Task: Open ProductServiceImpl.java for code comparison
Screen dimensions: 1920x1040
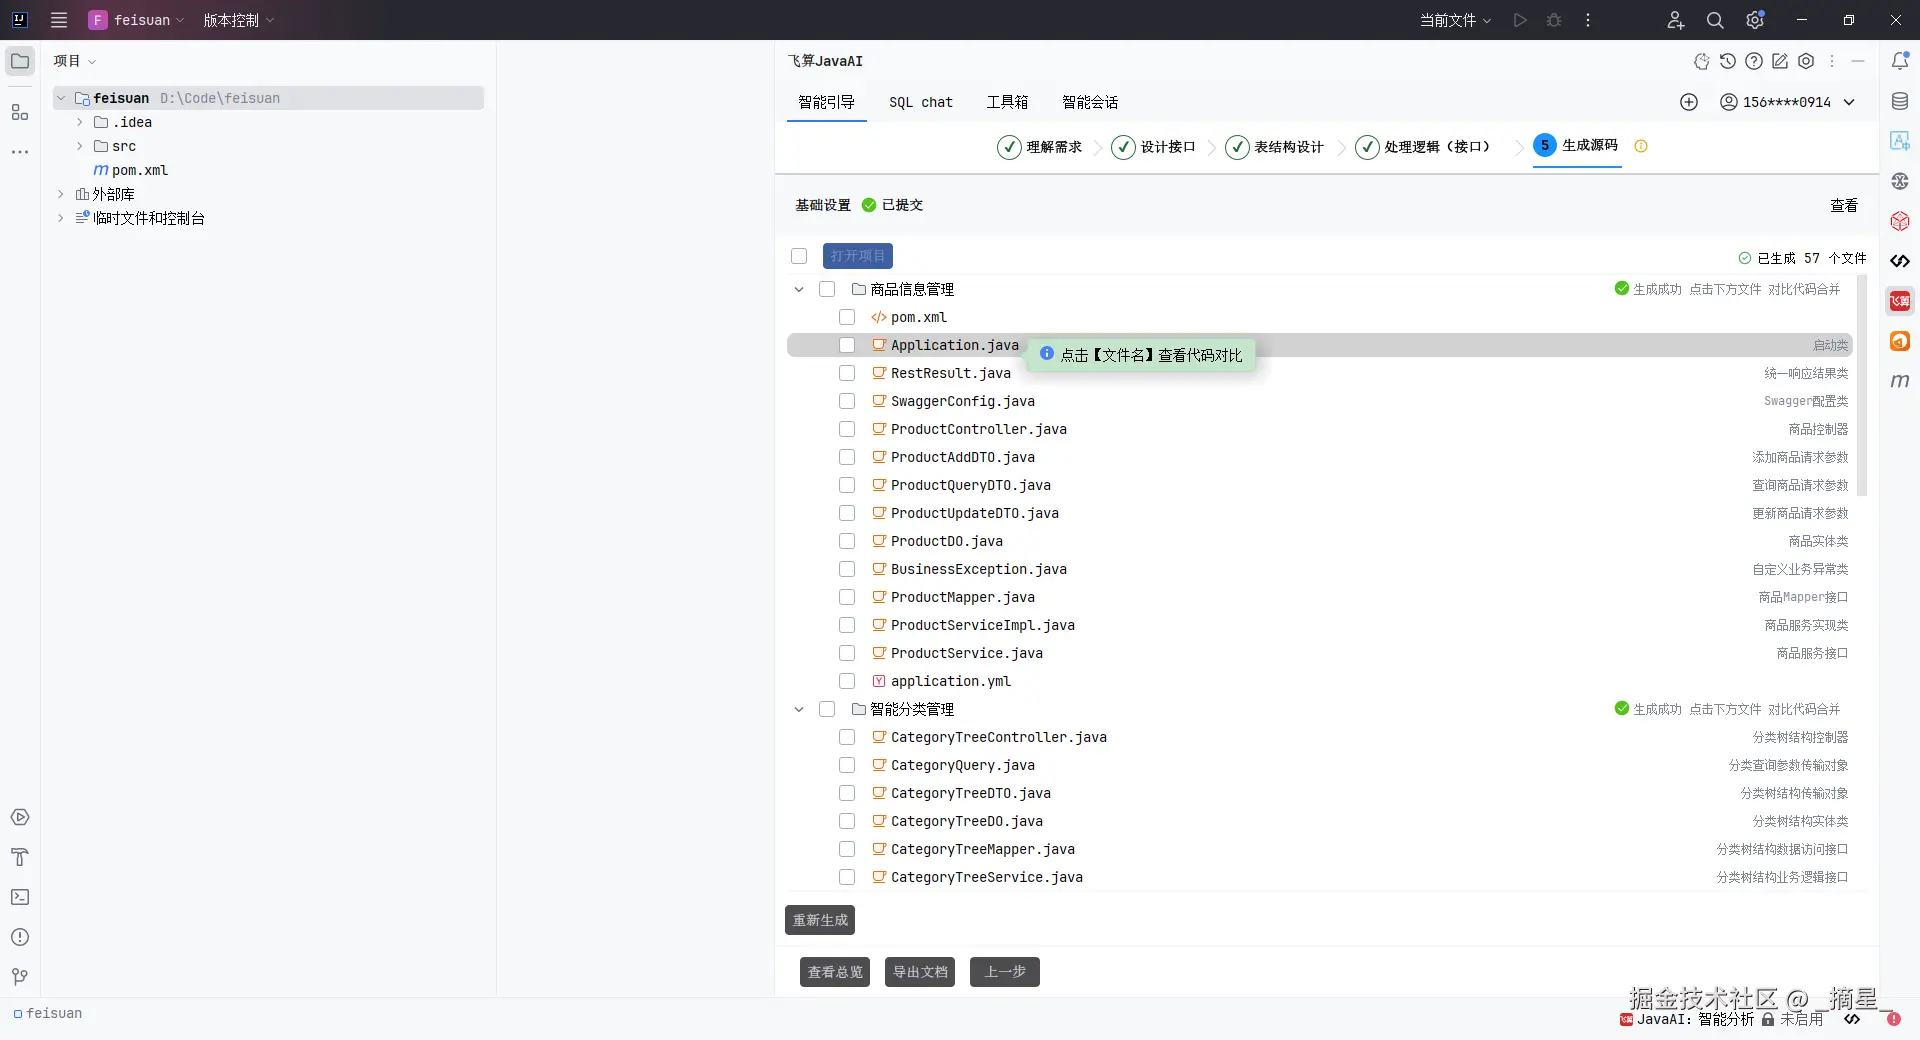Action: coord(983,625)
